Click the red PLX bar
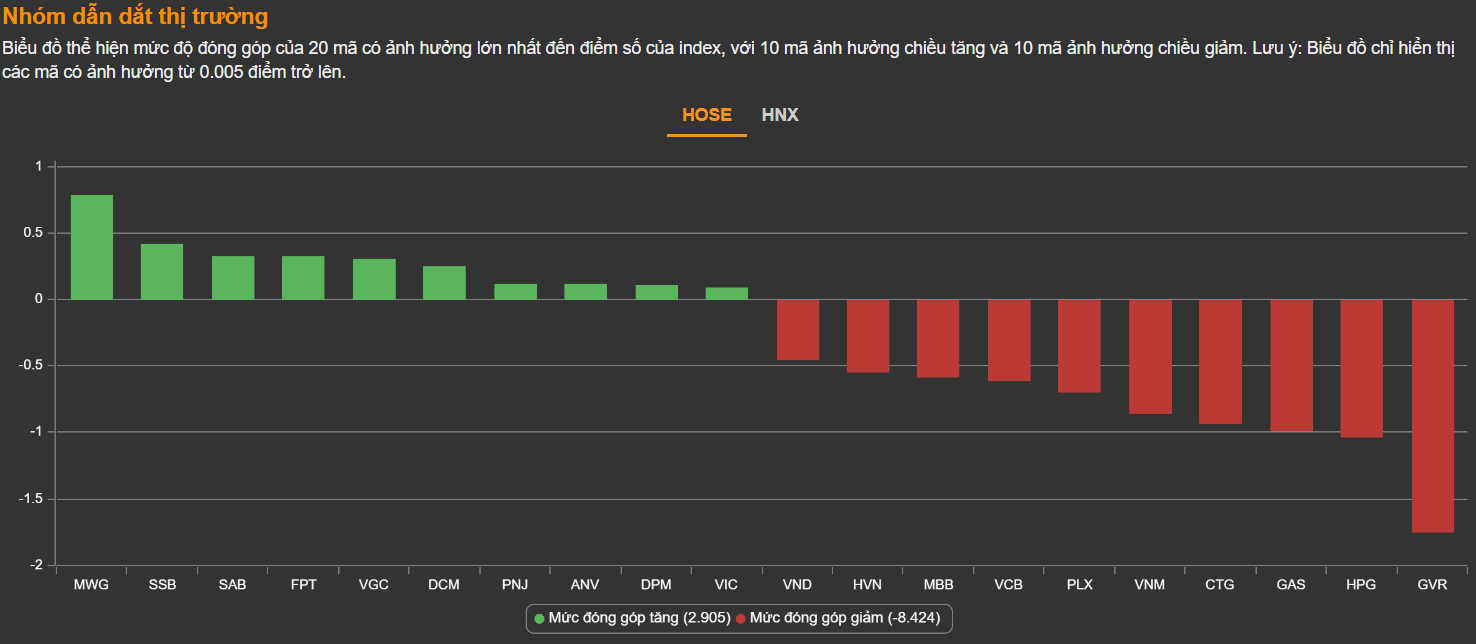This screenshot has height=644, width=1476. (x=1079, y=346)
